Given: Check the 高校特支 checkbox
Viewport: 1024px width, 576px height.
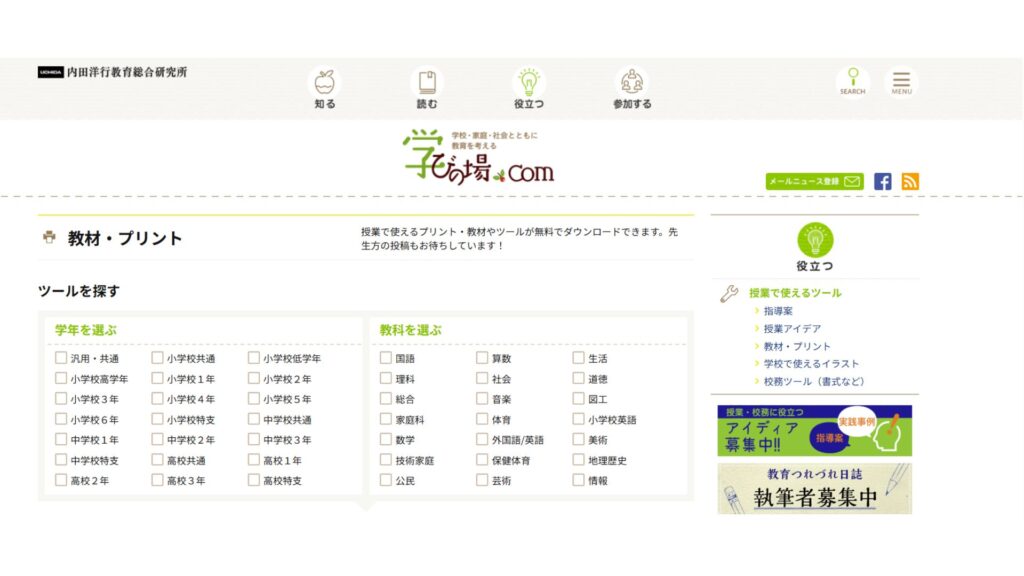Looking at the screenshot, I should click(x=253, y=480).
